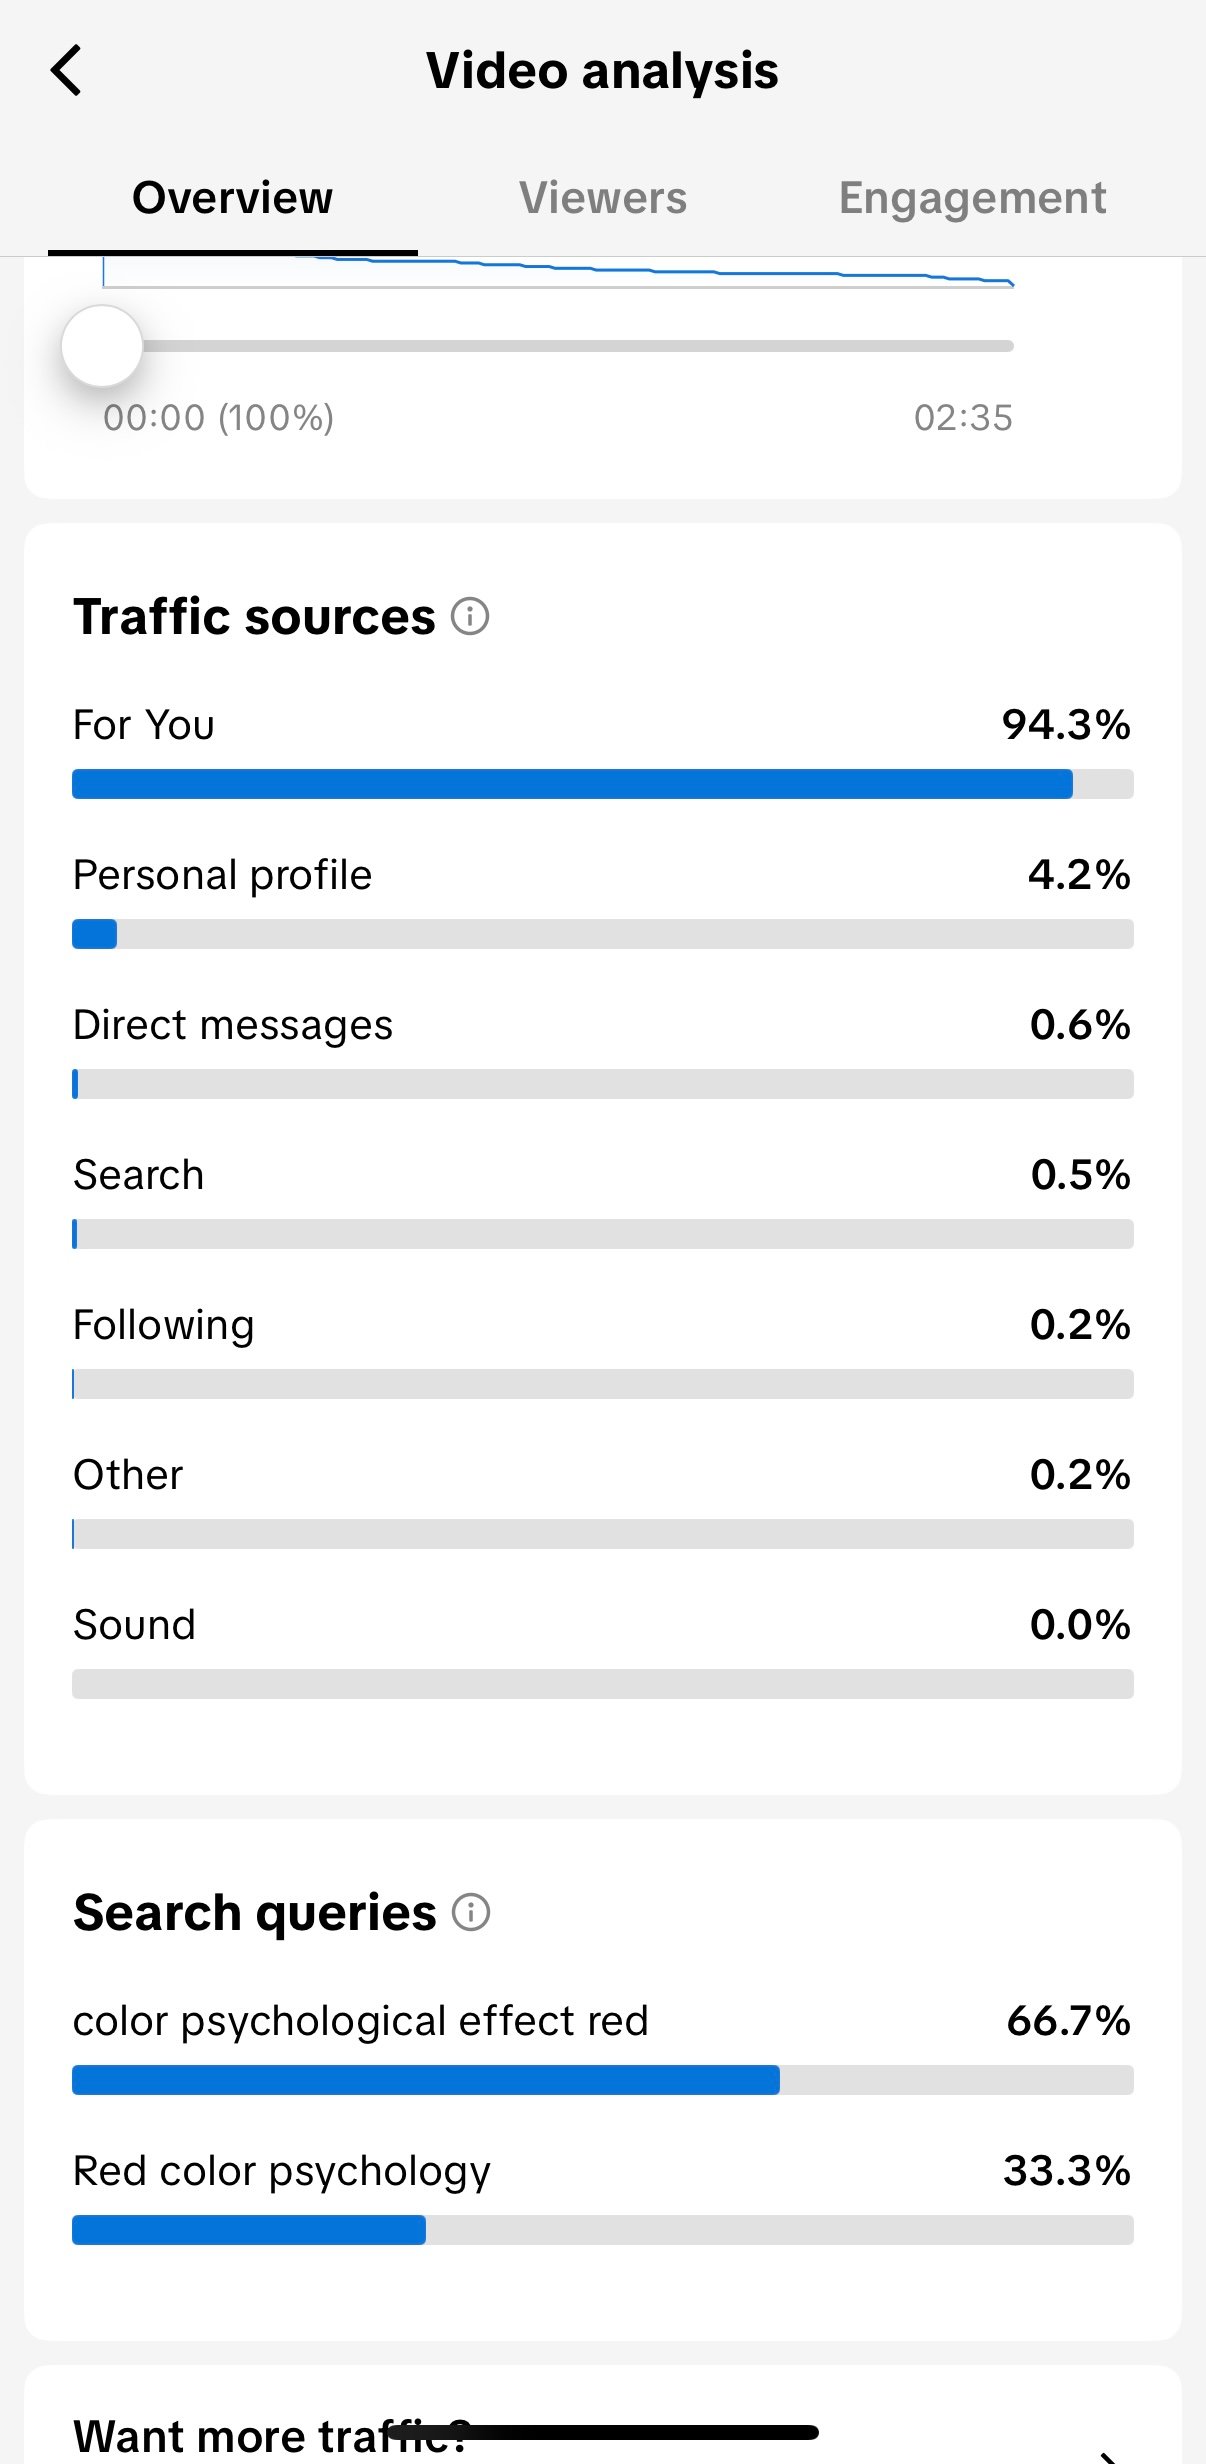Click the Other traffic source label

129,1475
